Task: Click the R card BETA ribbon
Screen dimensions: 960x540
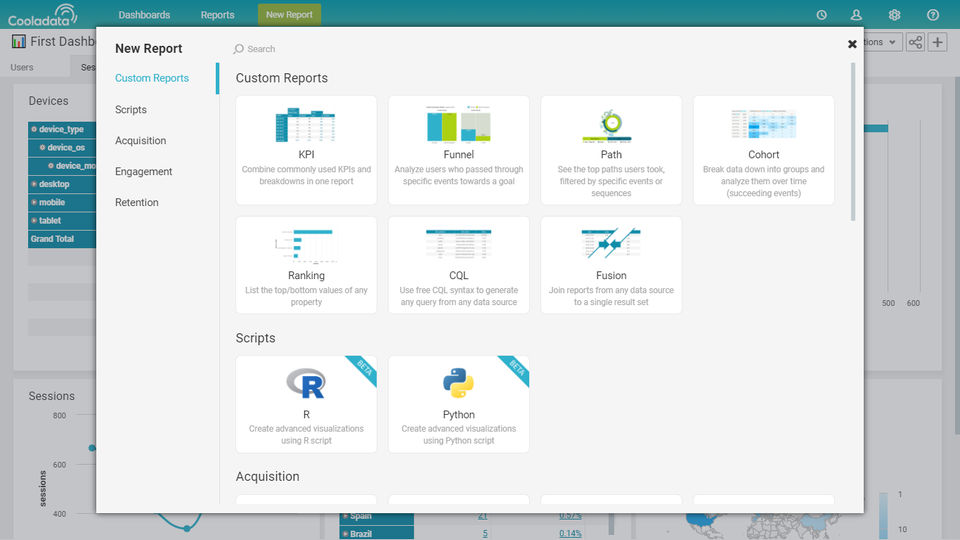Action: point(364,369)
